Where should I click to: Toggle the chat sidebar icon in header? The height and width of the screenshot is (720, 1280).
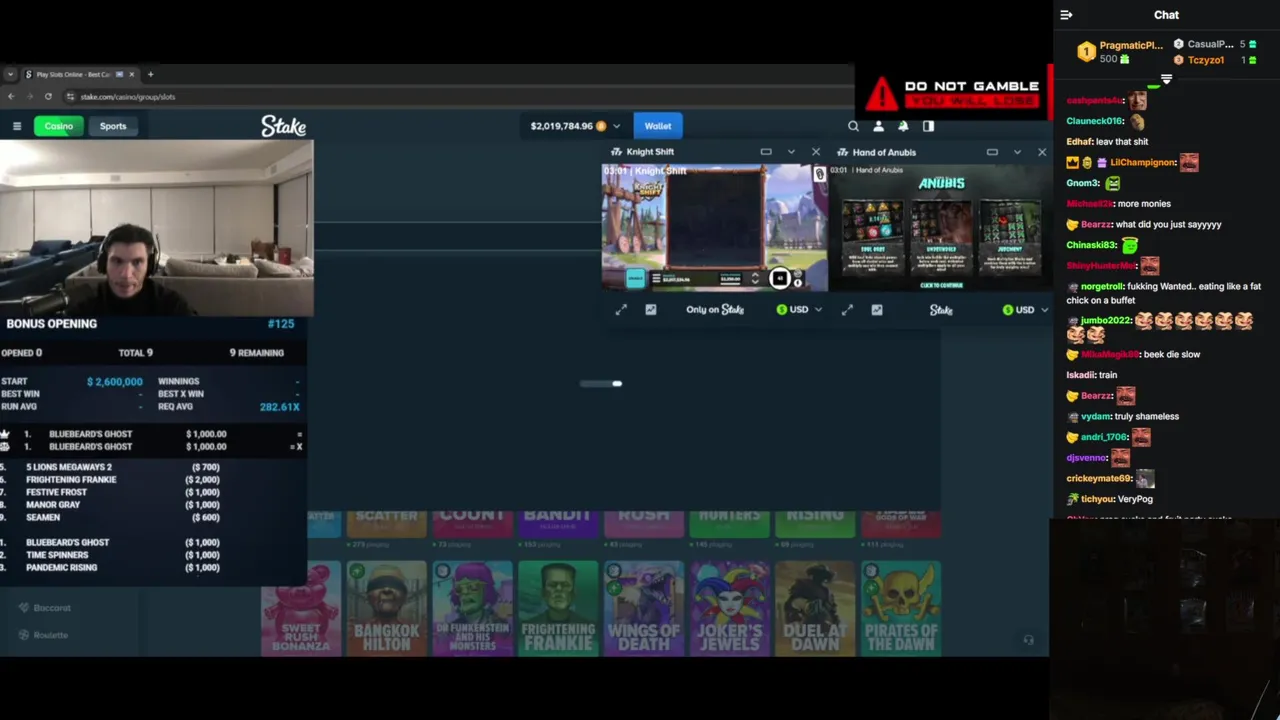[928, 126]
